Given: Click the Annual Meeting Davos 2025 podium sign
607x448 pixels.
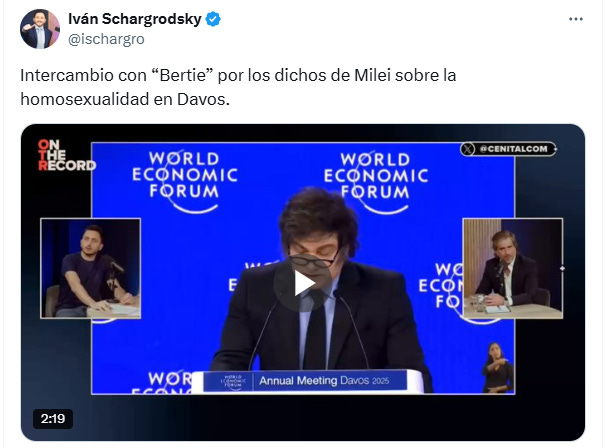Looking at the screenshot, I should pyautogui.click(x=305, y=381).
